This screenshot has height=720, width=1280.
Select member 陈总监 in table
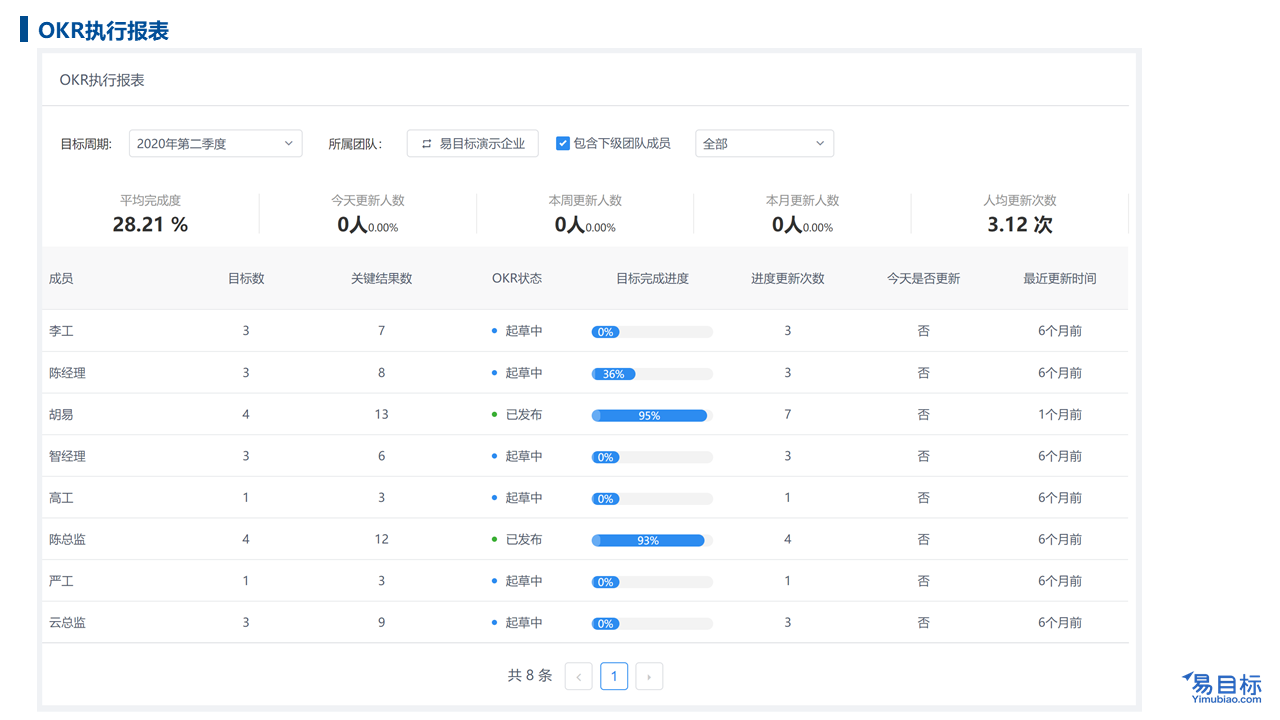pyautogui.click(x=67, y=539)
